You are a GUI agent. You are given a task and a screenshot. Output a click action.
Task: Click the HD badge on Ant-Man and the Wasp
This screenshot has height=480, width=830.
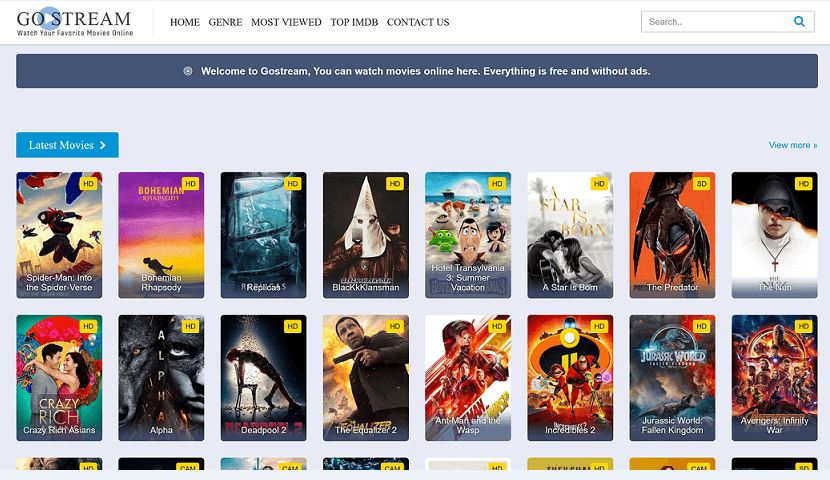click(x=497, y=327)
